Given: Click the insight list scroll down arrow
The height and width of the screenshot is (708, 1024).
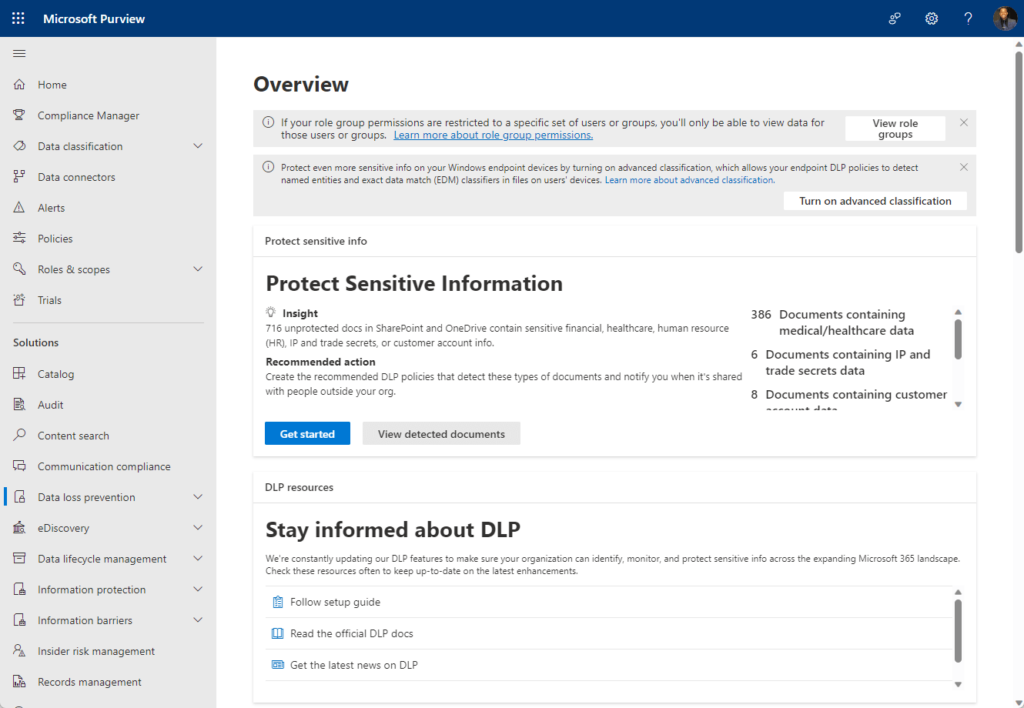Looking at the screenshot, I should [958, 404].
